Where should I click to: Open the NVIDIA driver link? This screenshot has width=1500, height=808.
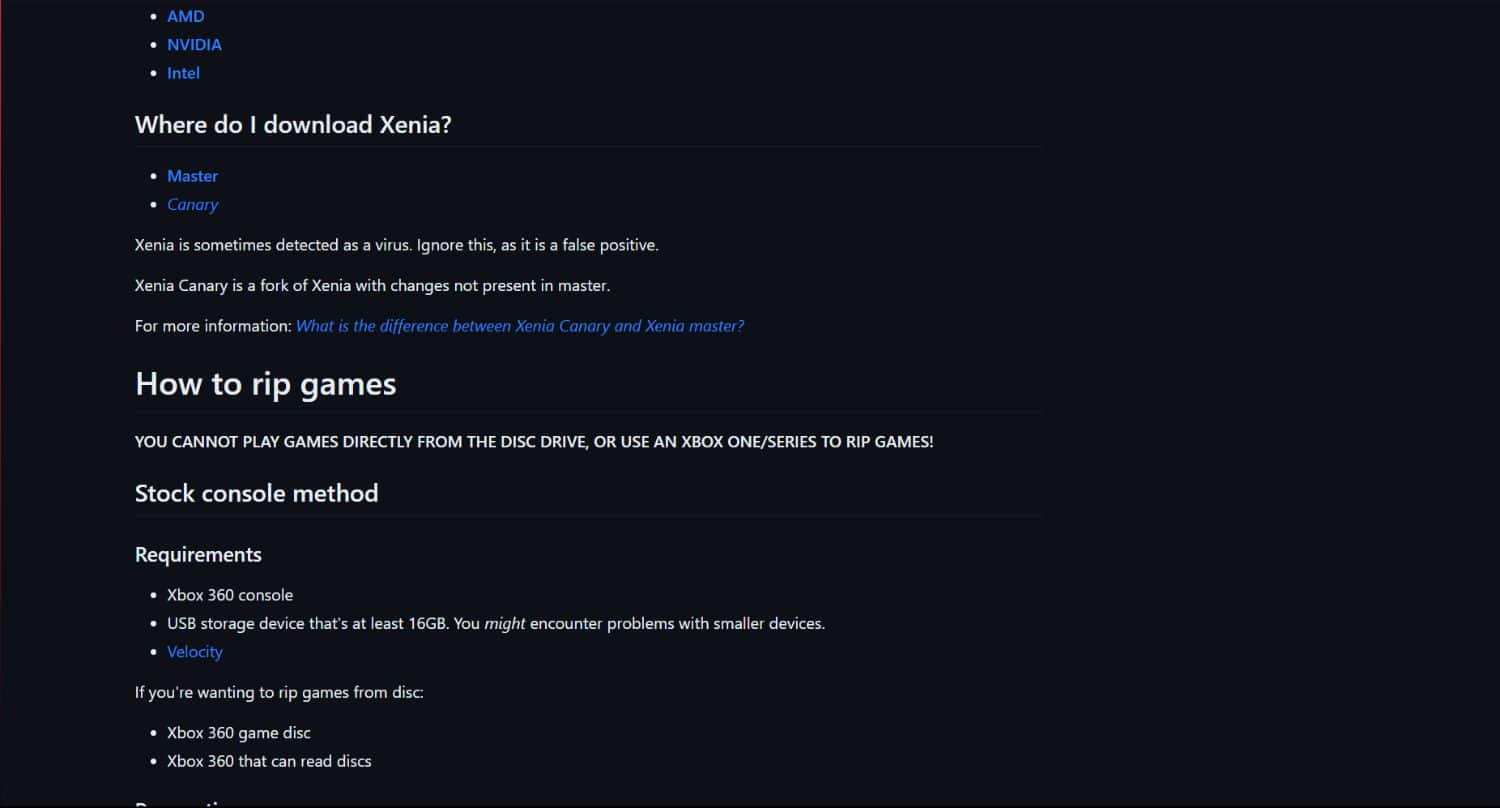click(x=194, y=44)
